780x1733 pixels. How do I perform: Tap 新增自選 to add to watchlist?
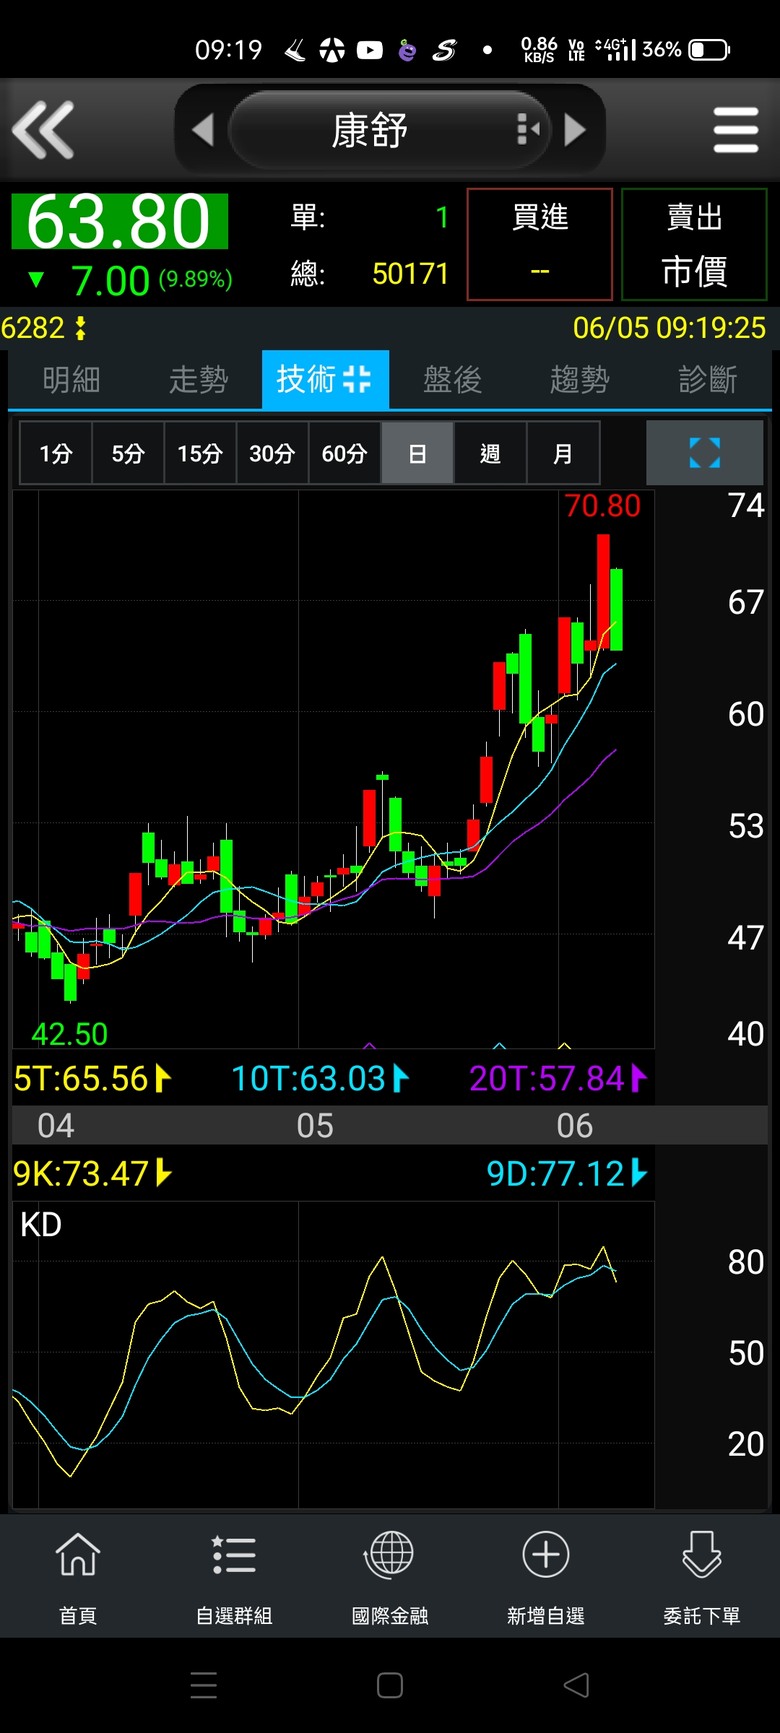click(x=546, y=1578)
